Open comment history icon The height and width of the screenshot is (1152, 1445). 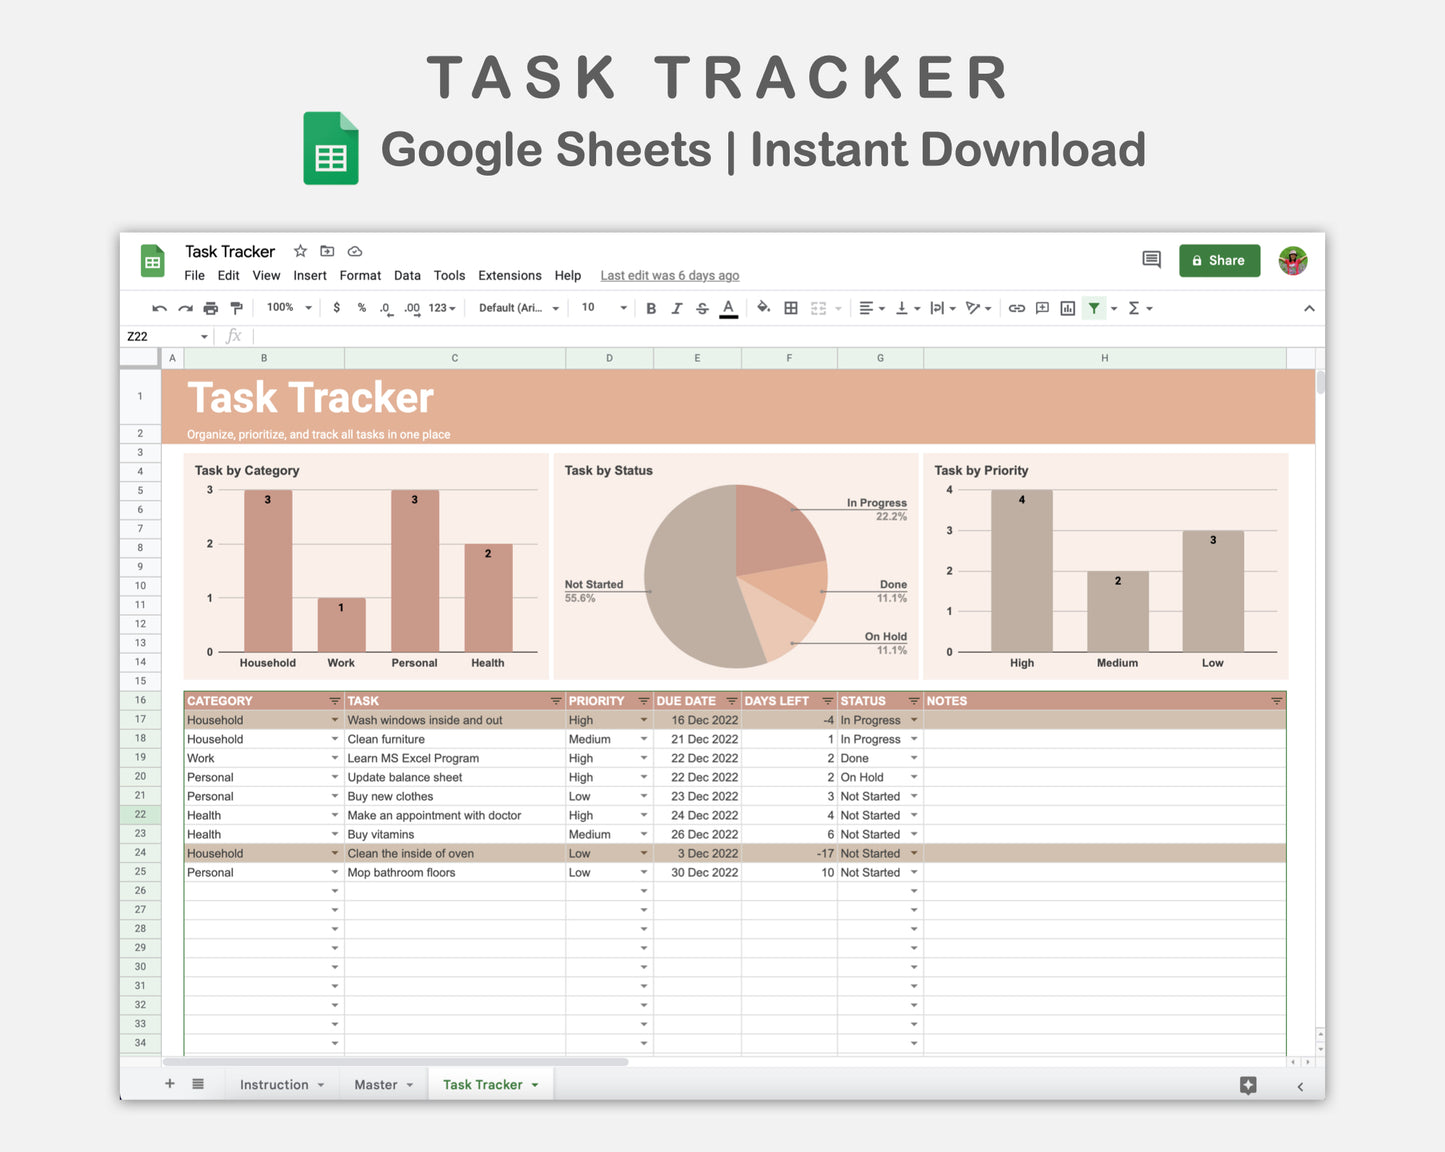(1151, 260)
